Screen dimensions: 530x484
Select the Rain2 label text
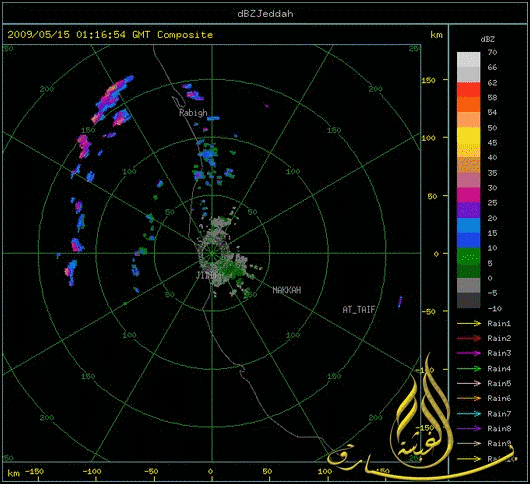pos(499,338)
